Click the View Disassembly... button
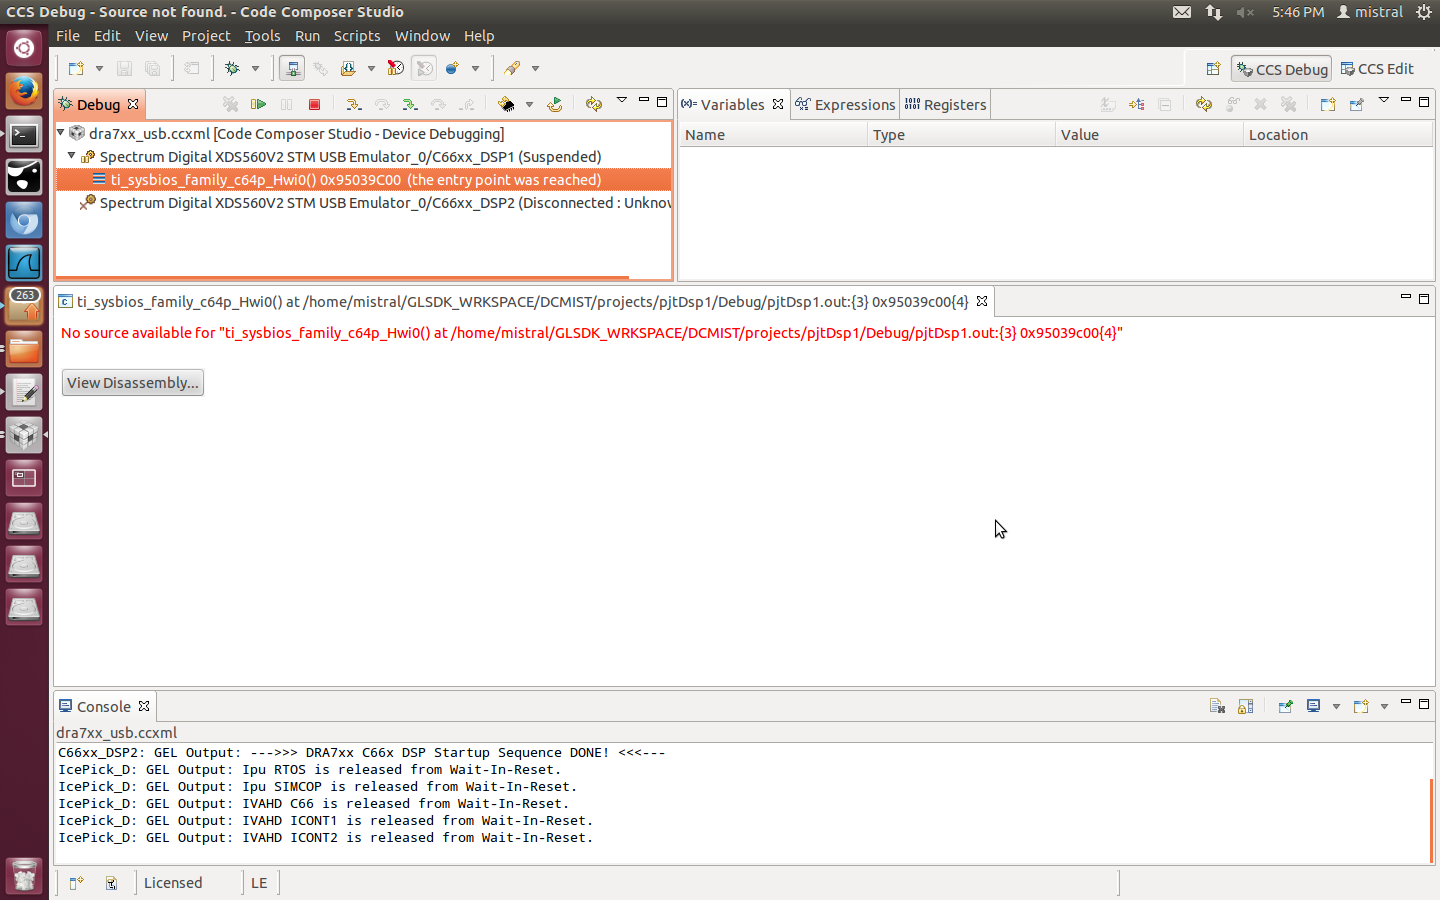Image resolution: width=1440 pixels, height=900 pixels. pyautogui.click(x=133, y=383)
